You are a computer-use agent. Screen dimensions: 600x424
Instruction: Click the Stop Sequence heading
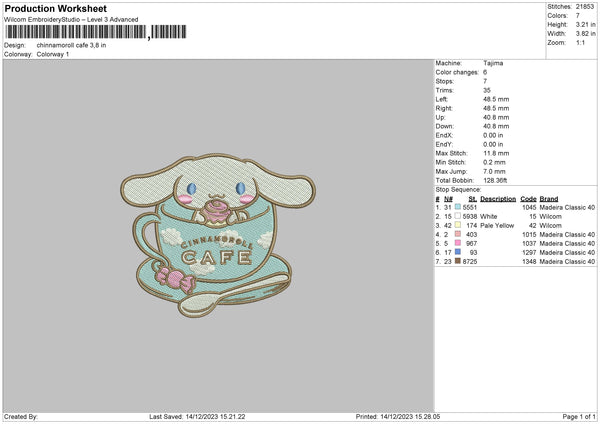458,190
